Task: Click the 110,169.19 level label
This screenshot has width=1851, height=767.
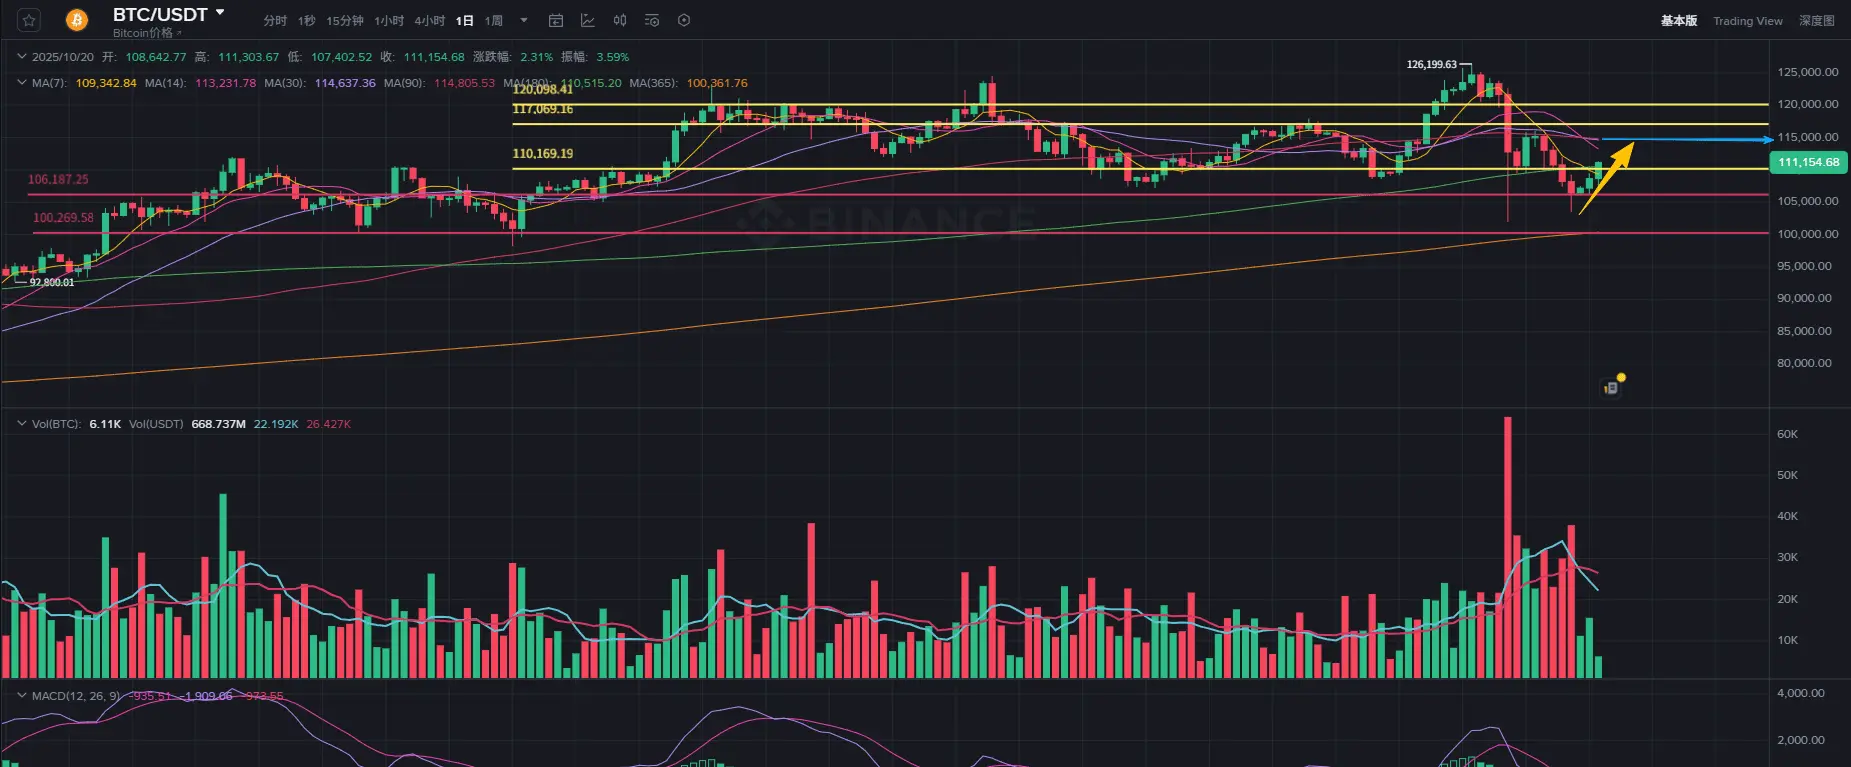Action: click(543, 153)
